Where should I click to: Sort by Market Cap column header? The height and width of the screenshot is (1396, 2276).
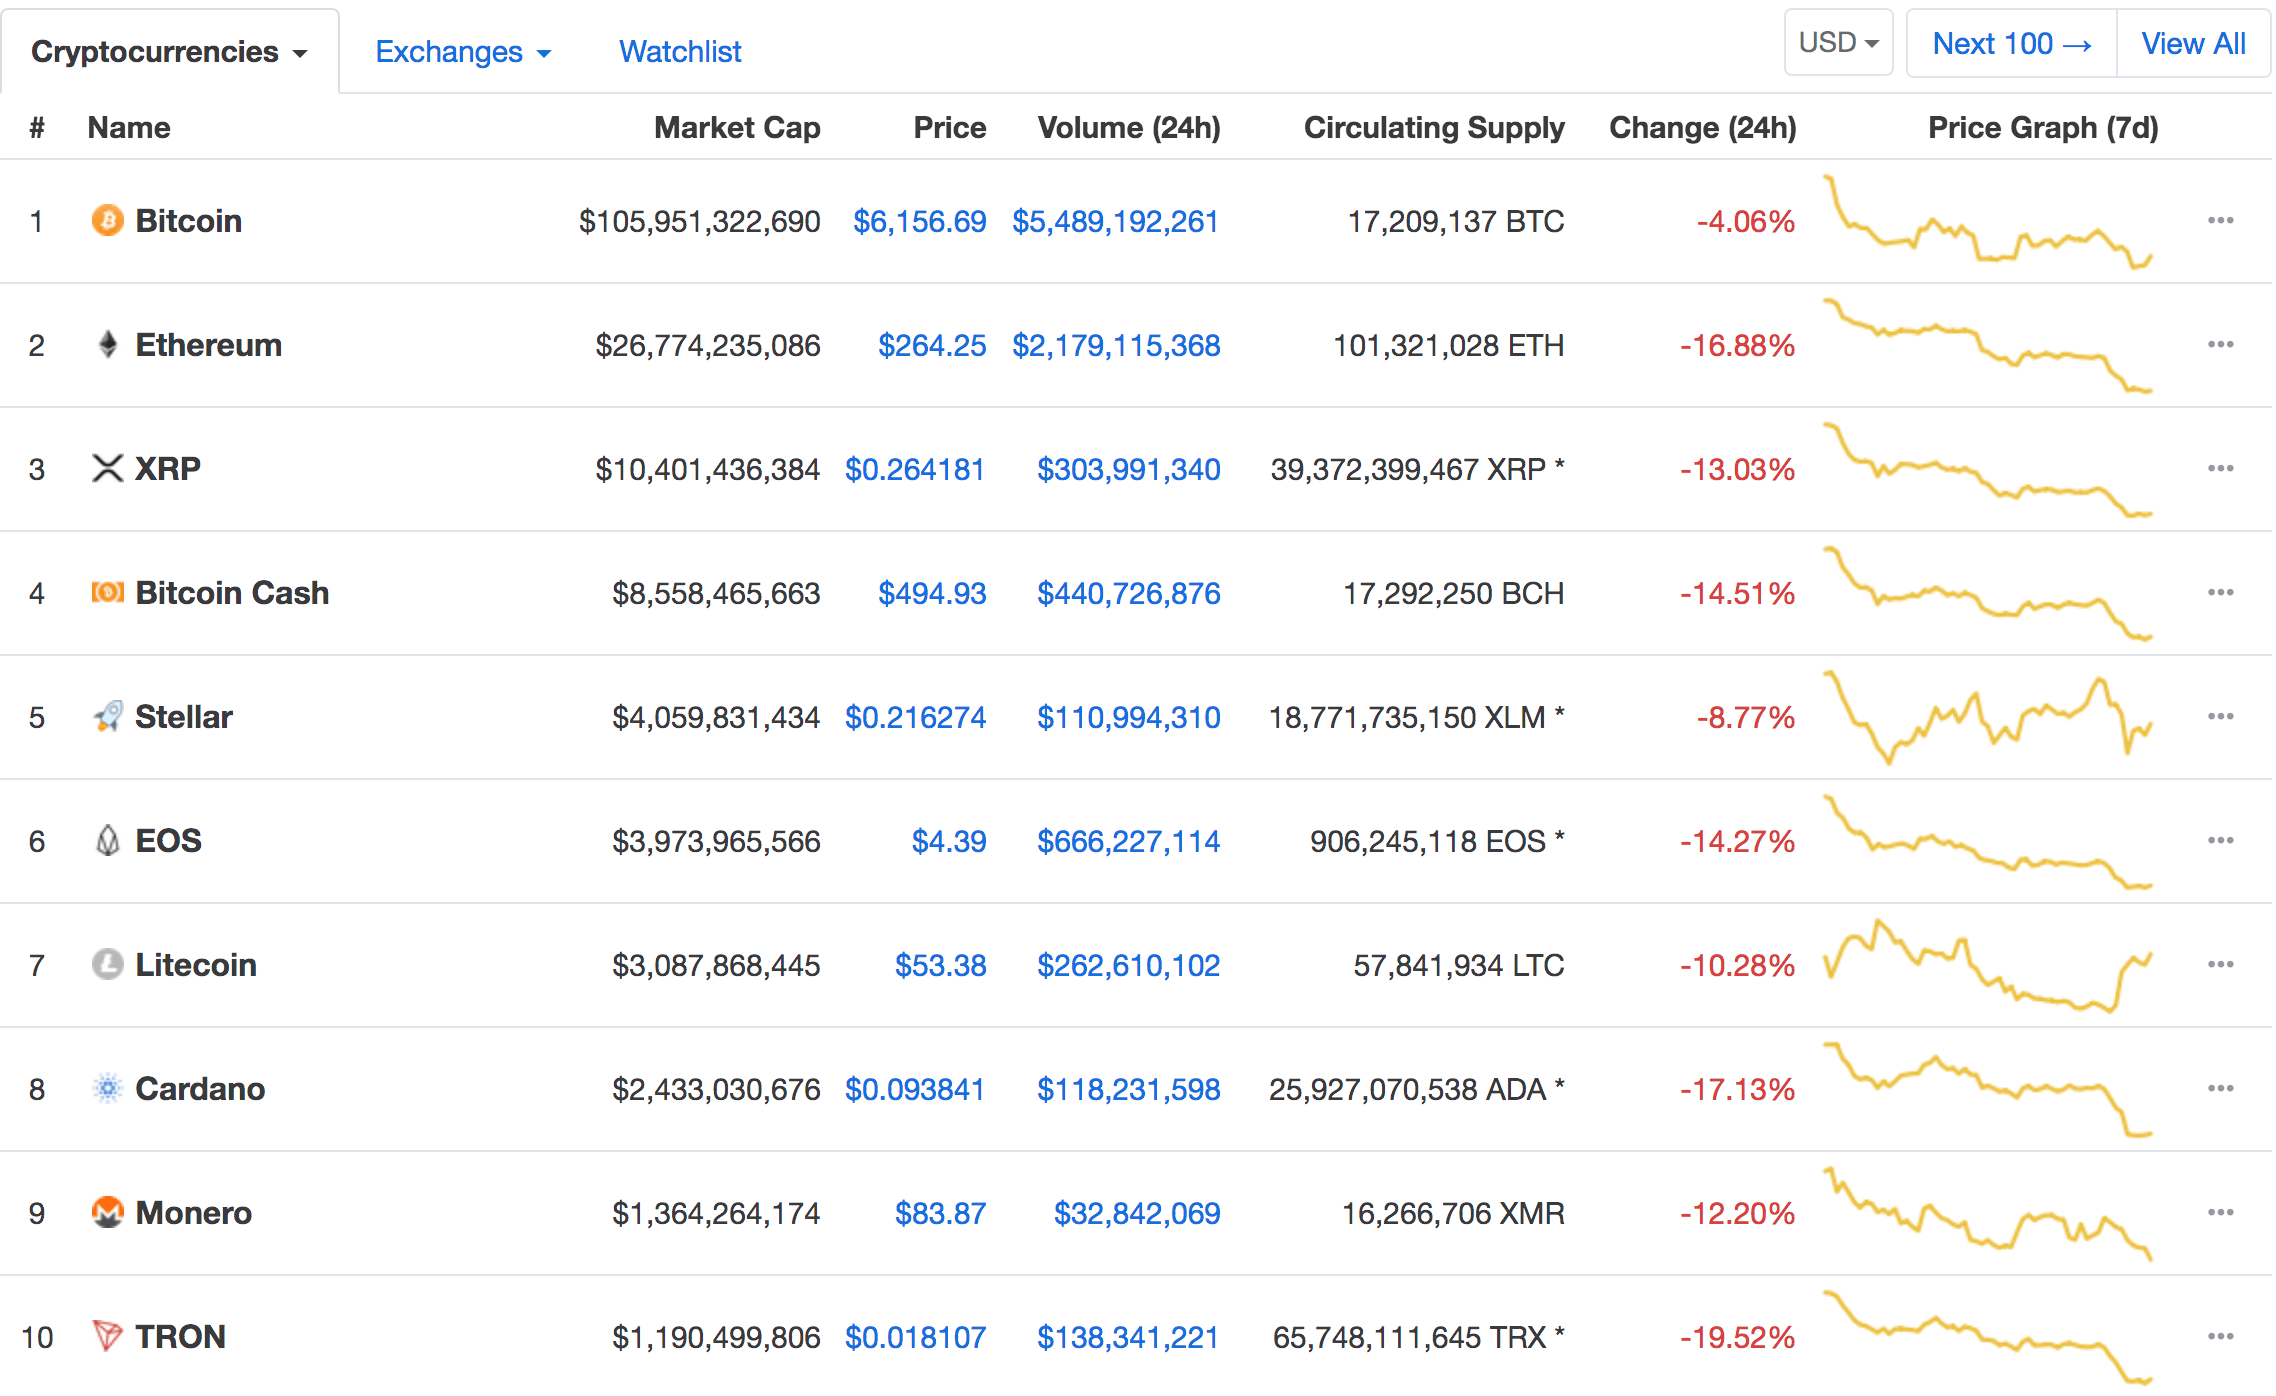coord(737,128)
